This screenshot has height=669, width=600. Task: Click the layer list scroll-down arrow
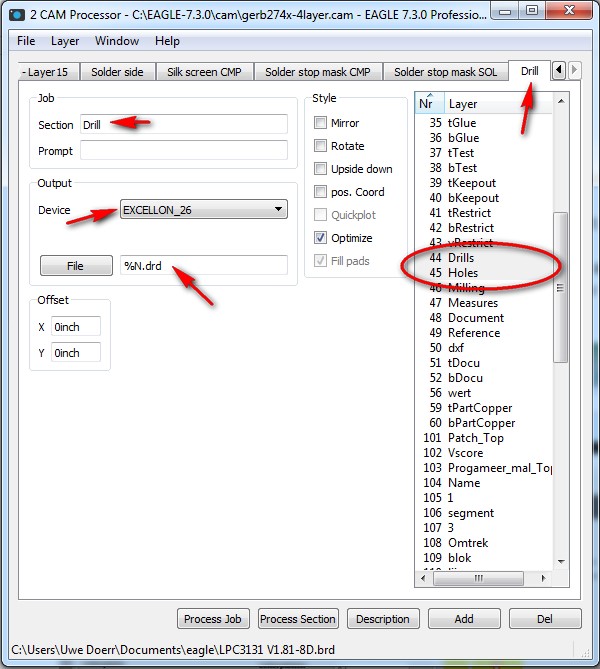tap(561, 561)
